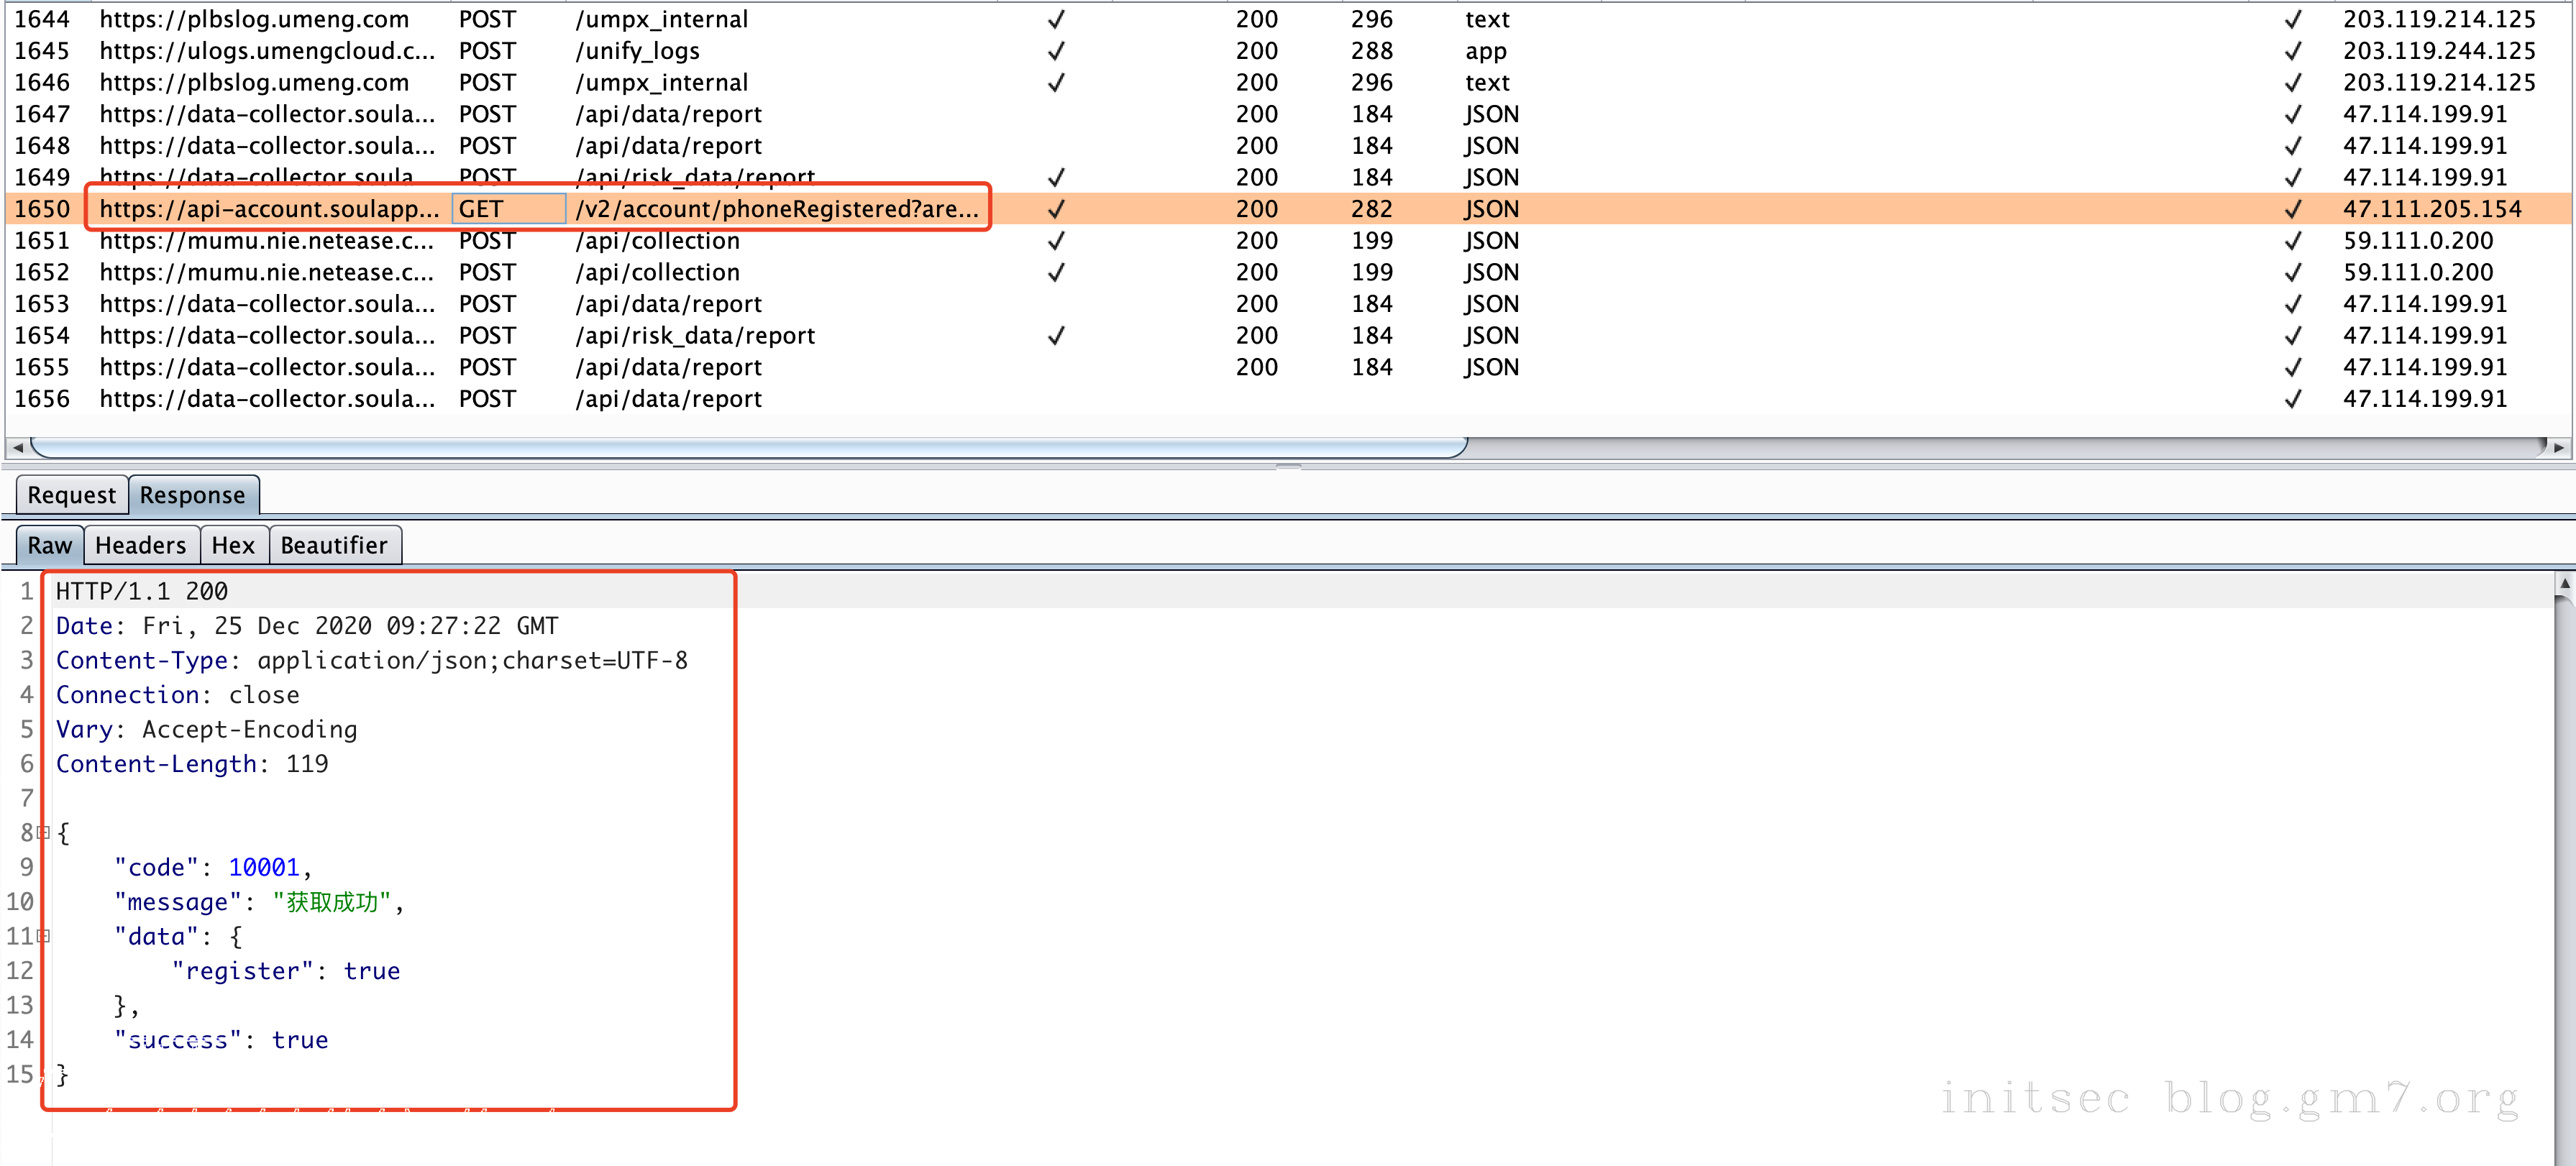Click the params checkmark on row 1654
This screenshot has height=1166, width=2576.
1056,336
